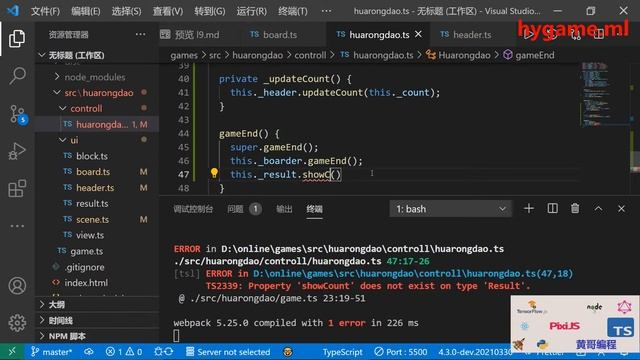Maximize the panel with up chevron
640x360 pixels.
click(598, 209)
